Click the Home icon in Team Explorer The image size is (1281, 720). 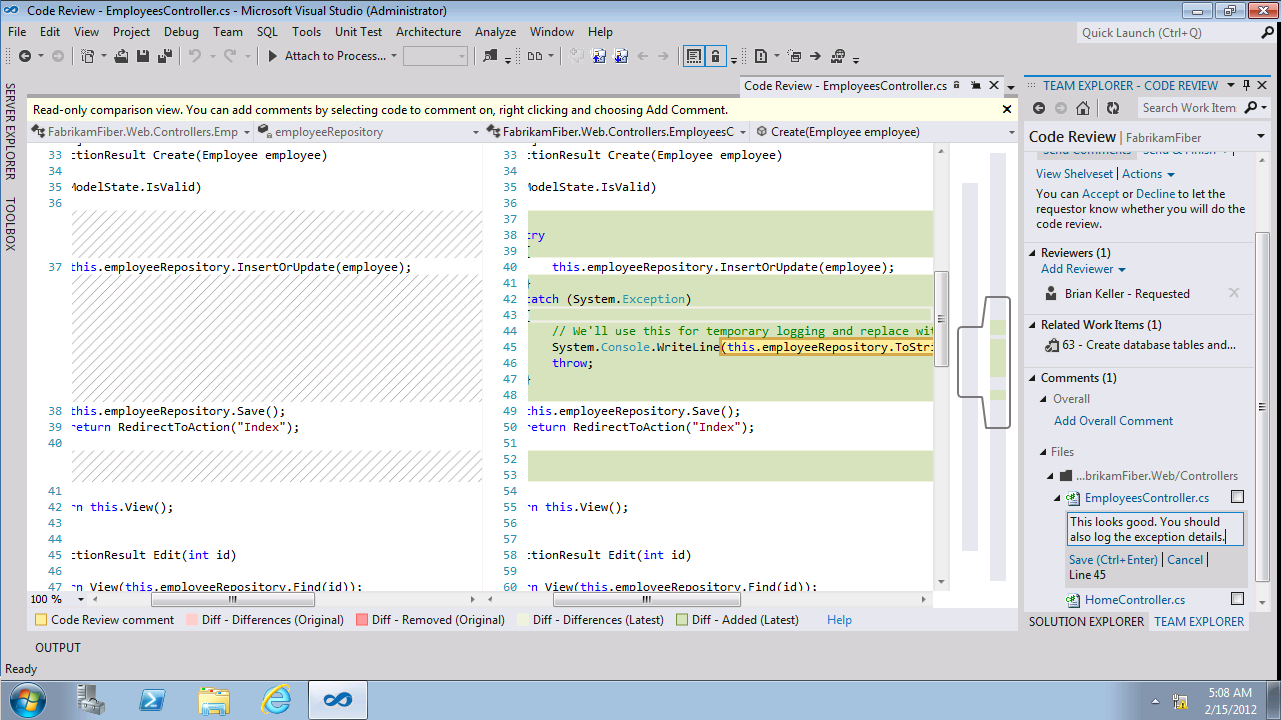(1085, 108)
